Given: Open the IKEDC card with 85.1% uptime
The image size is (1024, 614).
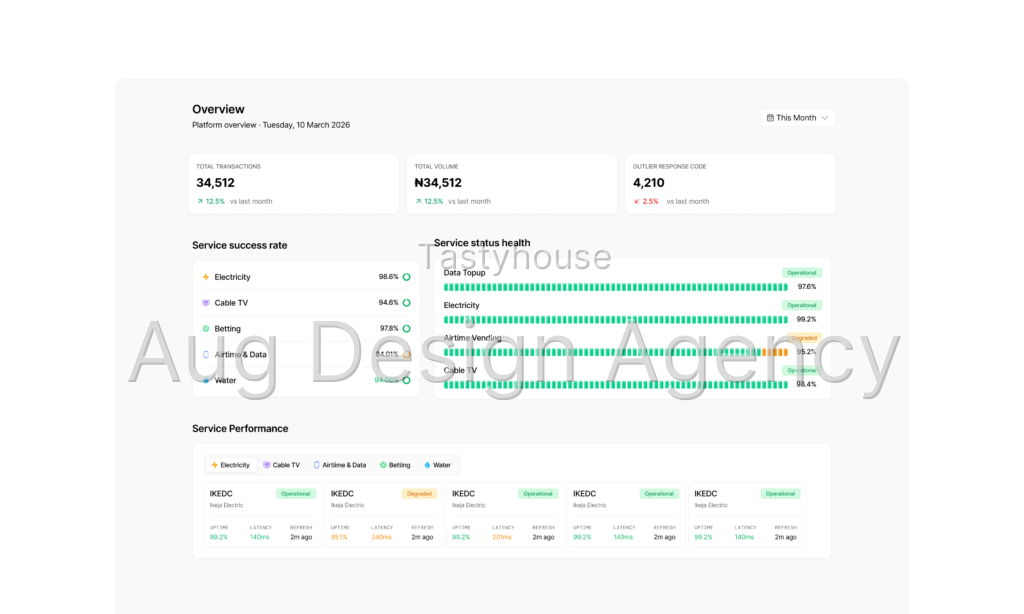Looking at the screenshot, I should (x=383, y=514).
